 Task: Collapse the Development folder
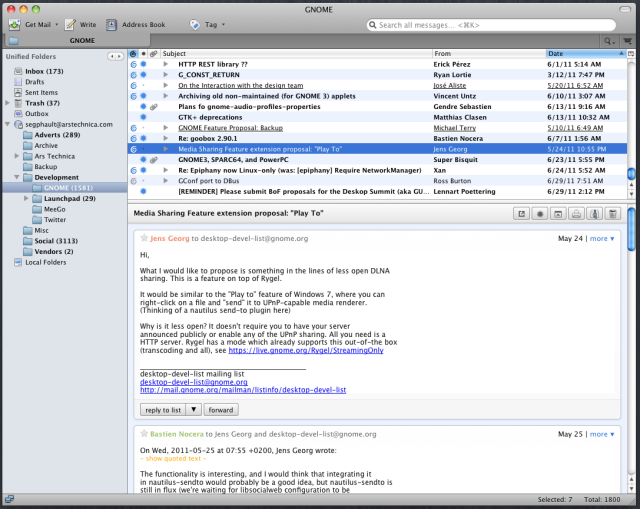click(x=17, y=177)
